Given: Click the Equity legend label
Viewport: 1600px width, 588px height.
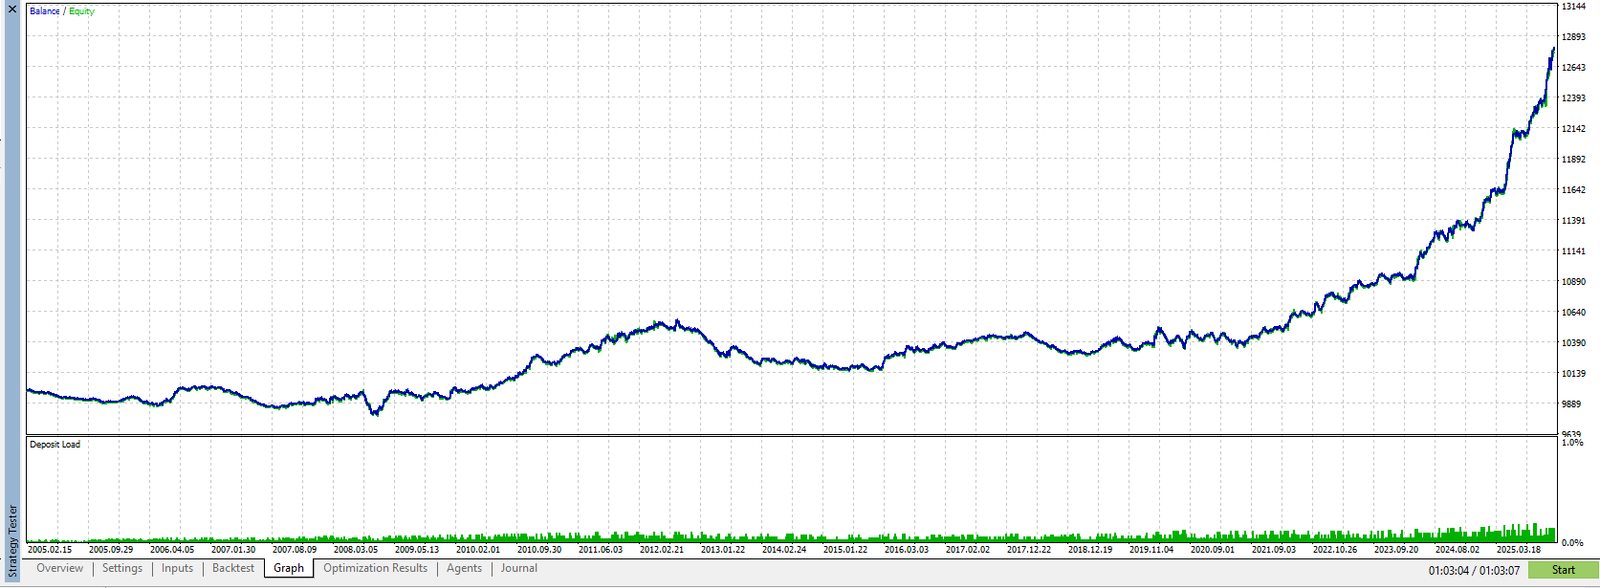Looking at the screenshot, I should (82, 11).
